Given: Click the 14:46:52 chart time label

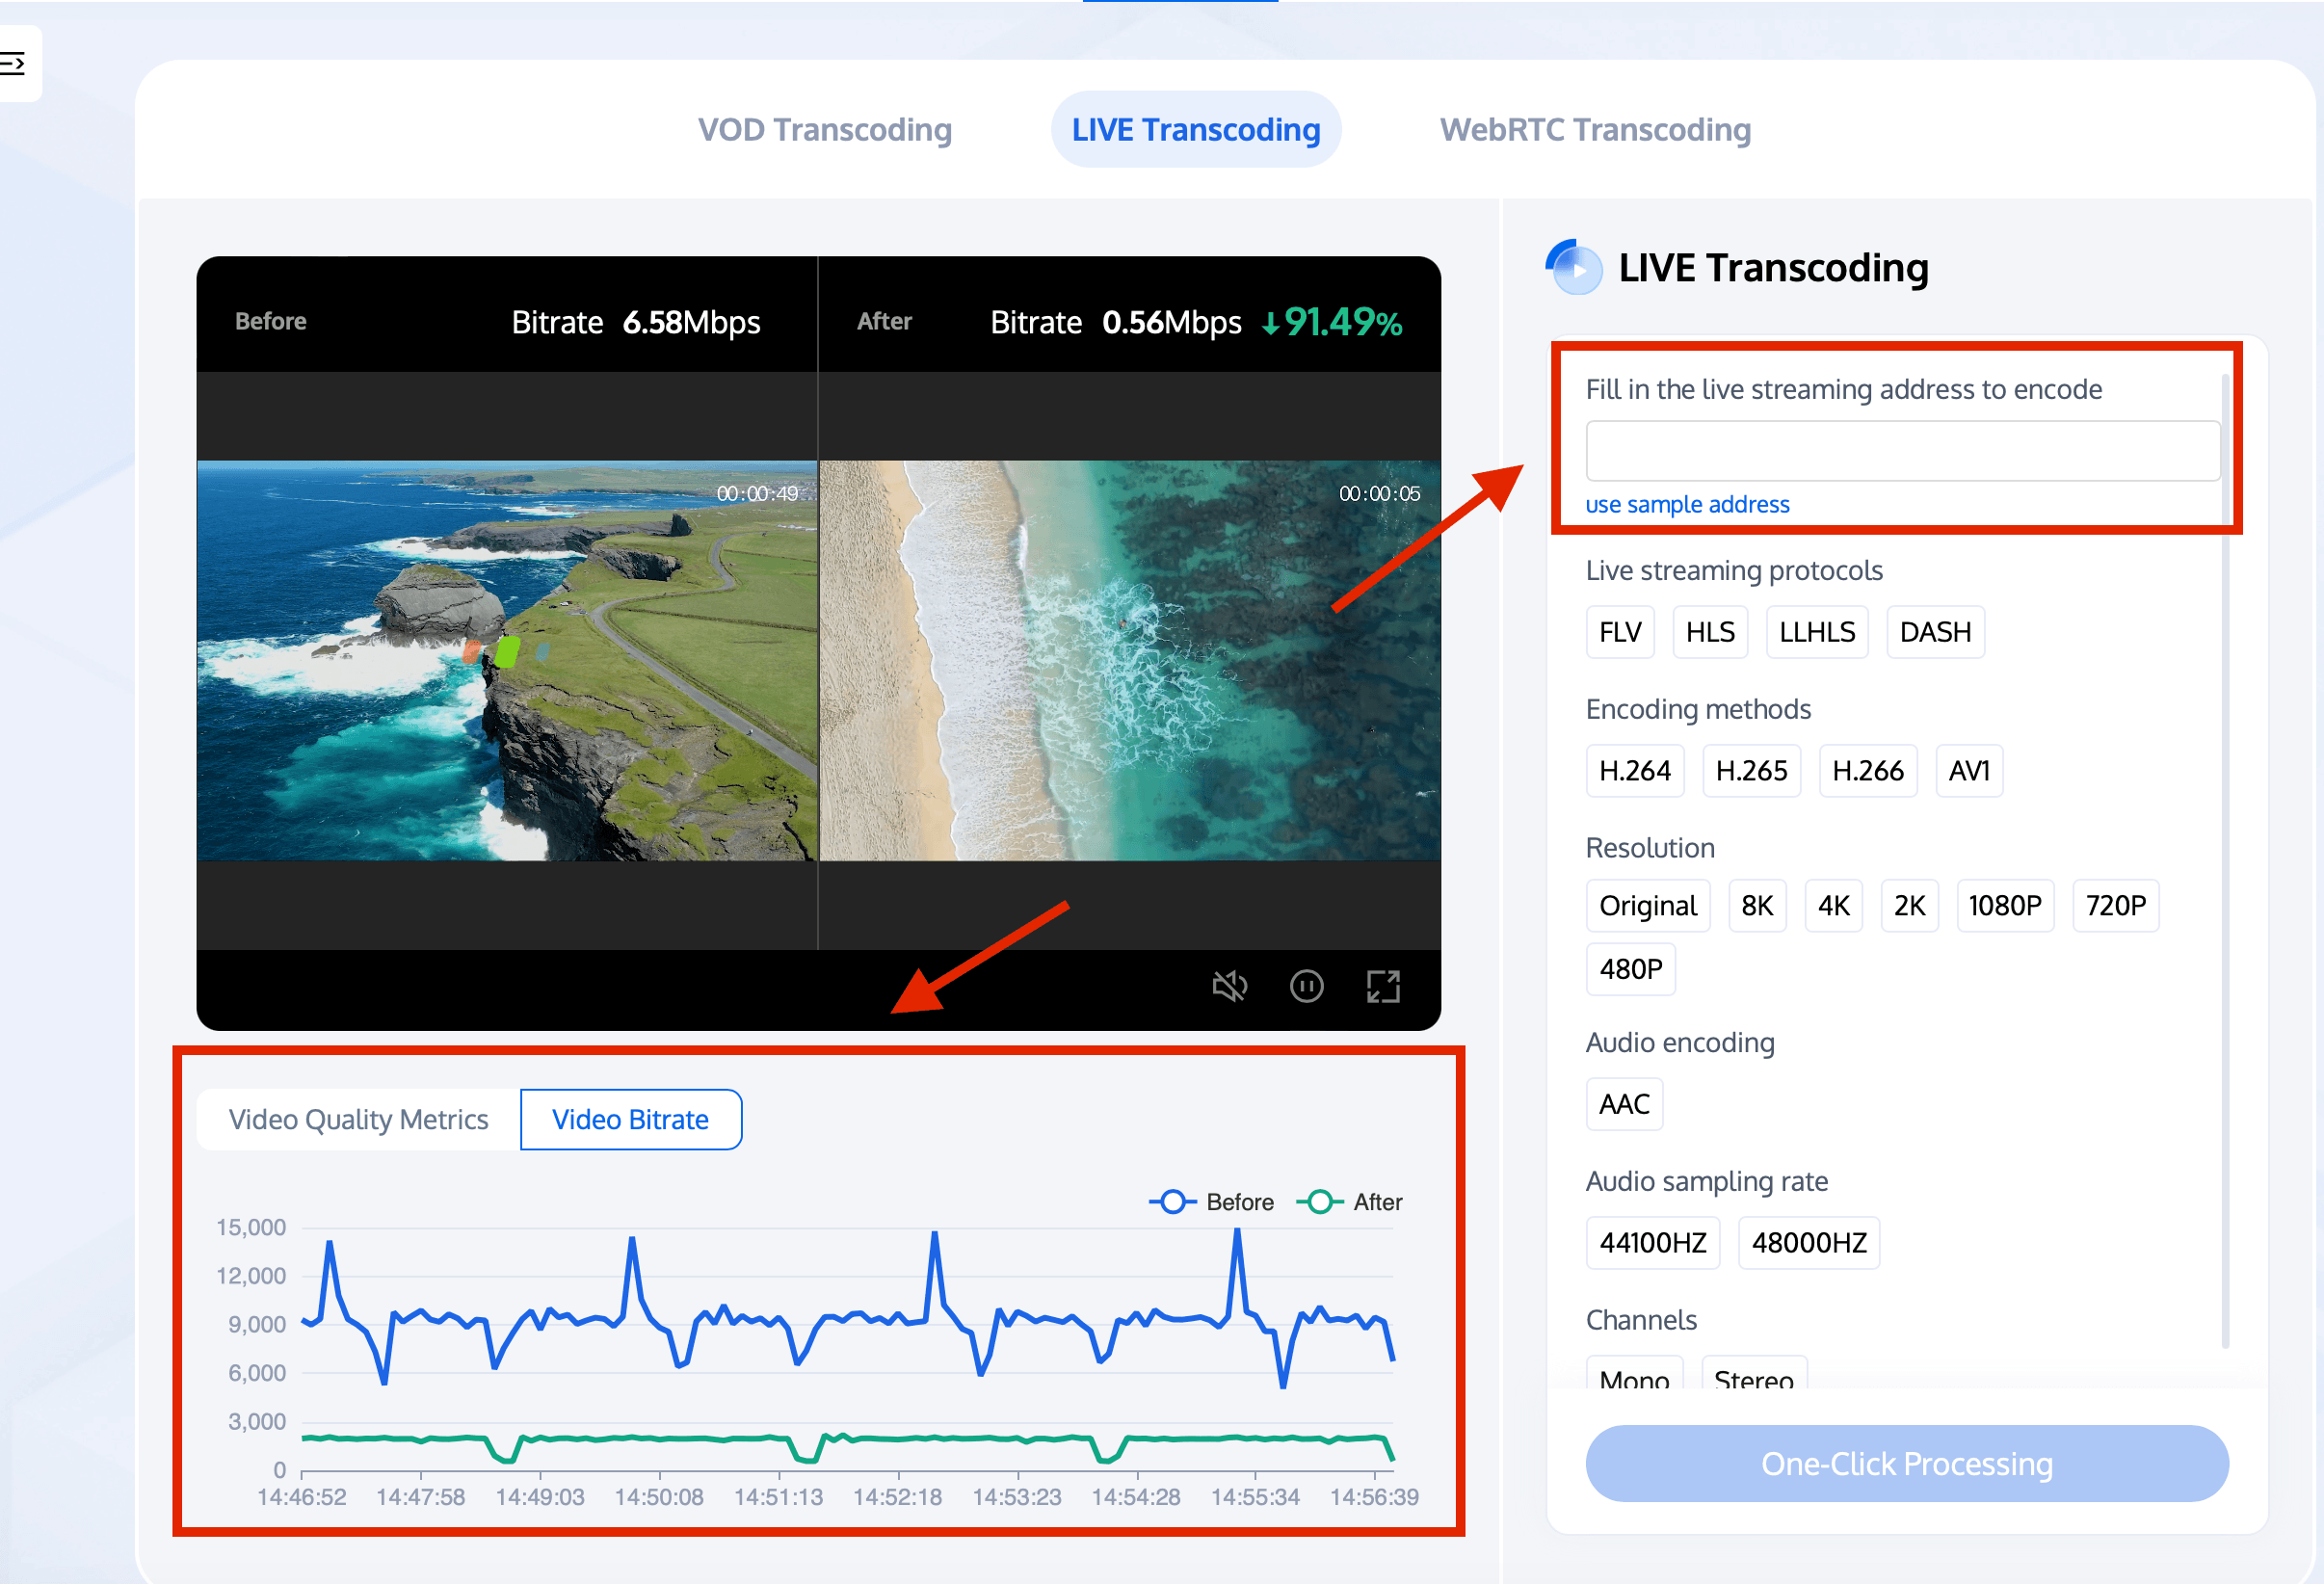Looking at the screenshot, I should (x=302, y=1497).
